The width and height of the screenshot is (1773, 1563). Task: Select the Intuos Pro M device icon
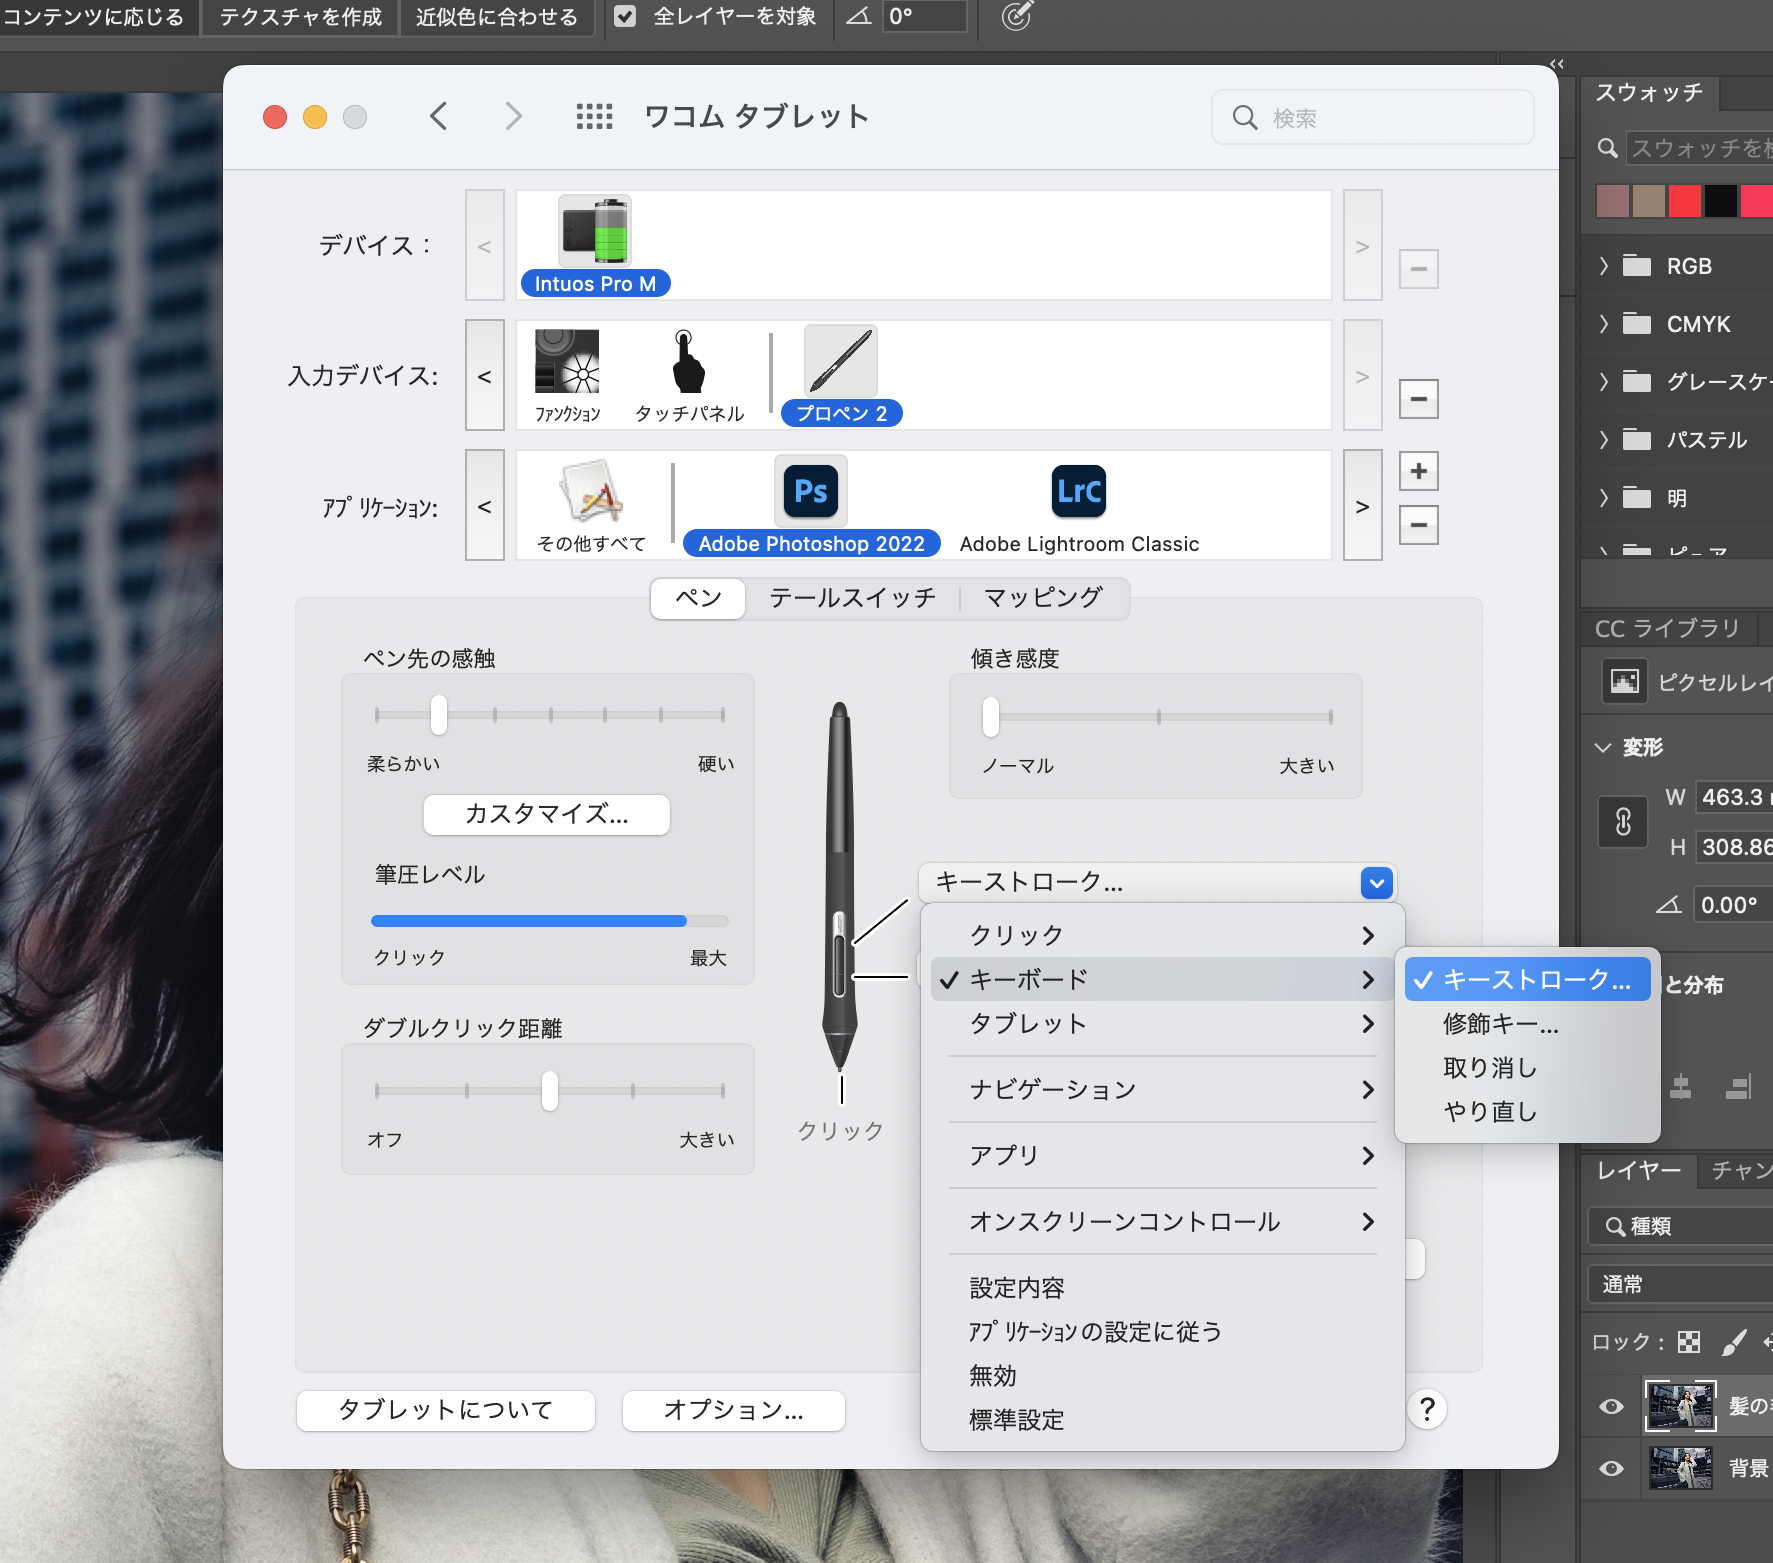tap(594, 230)
